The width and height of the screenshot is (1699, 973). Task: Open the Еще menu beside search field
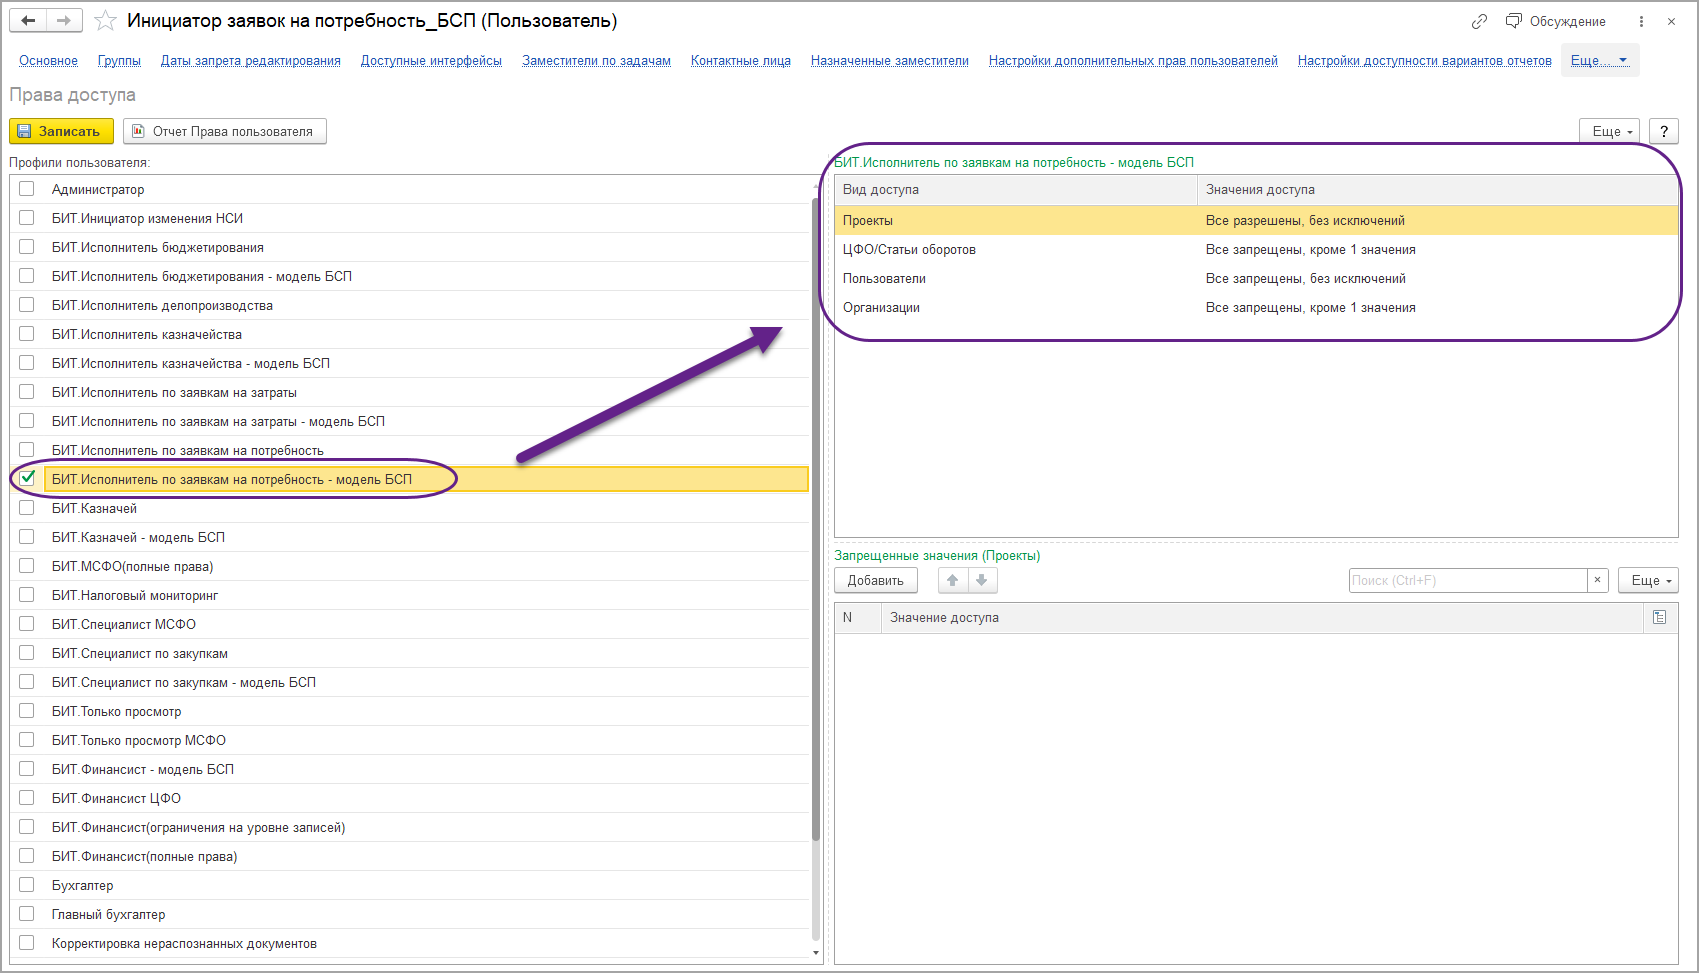1648,580
